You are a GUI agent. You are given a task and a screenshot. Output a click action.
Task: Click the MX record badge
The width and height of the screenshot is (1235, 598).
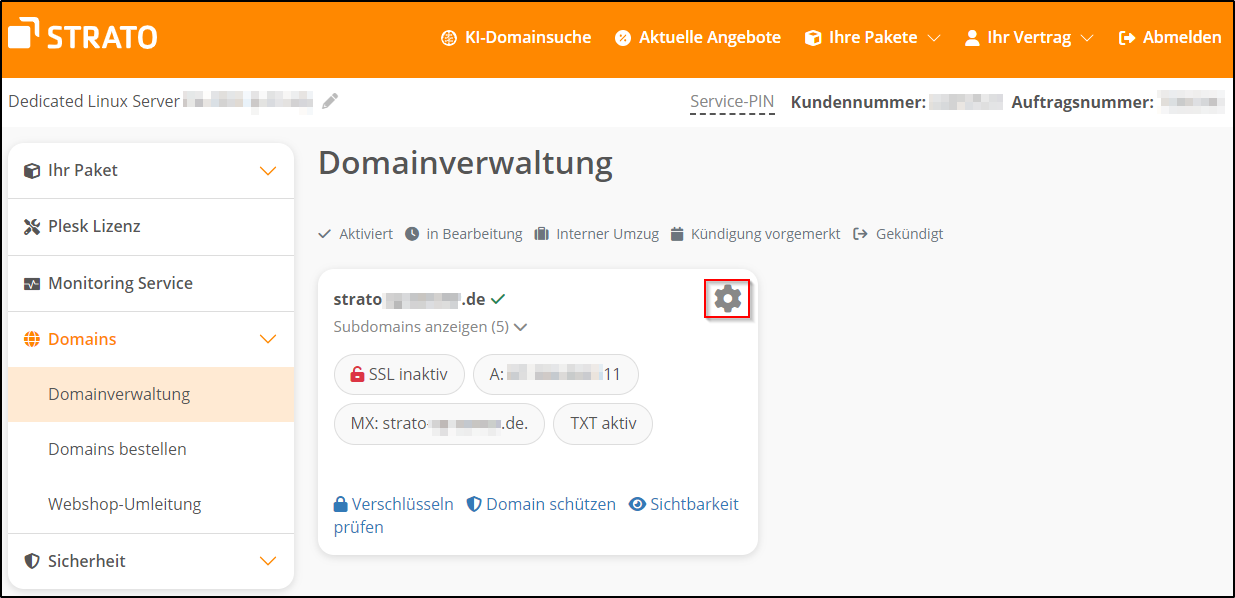pyautogui.click(x=439, y=423)
